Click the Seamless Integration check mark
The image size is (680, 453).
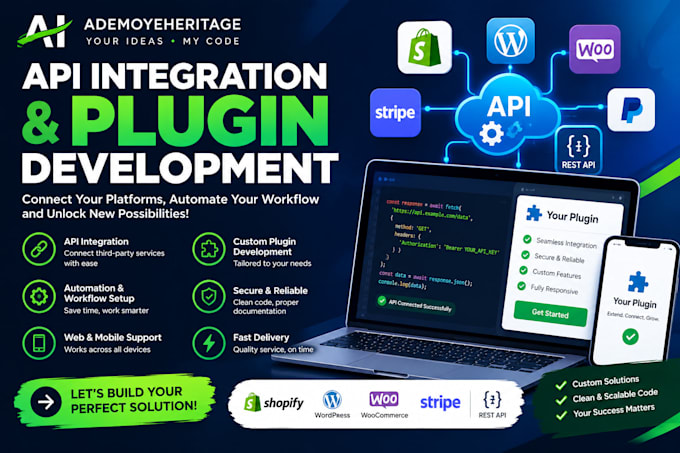(x=527, y=239)
